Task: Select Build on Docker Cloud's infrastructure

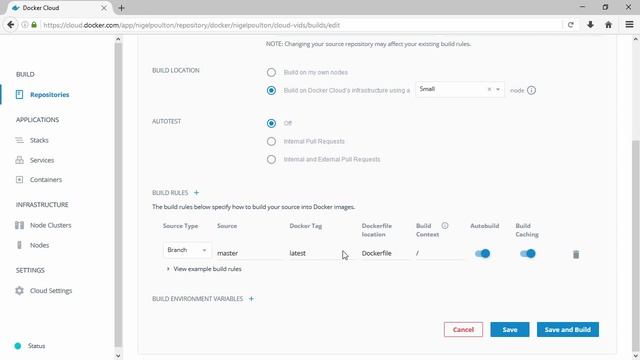Action: [271, 90]
